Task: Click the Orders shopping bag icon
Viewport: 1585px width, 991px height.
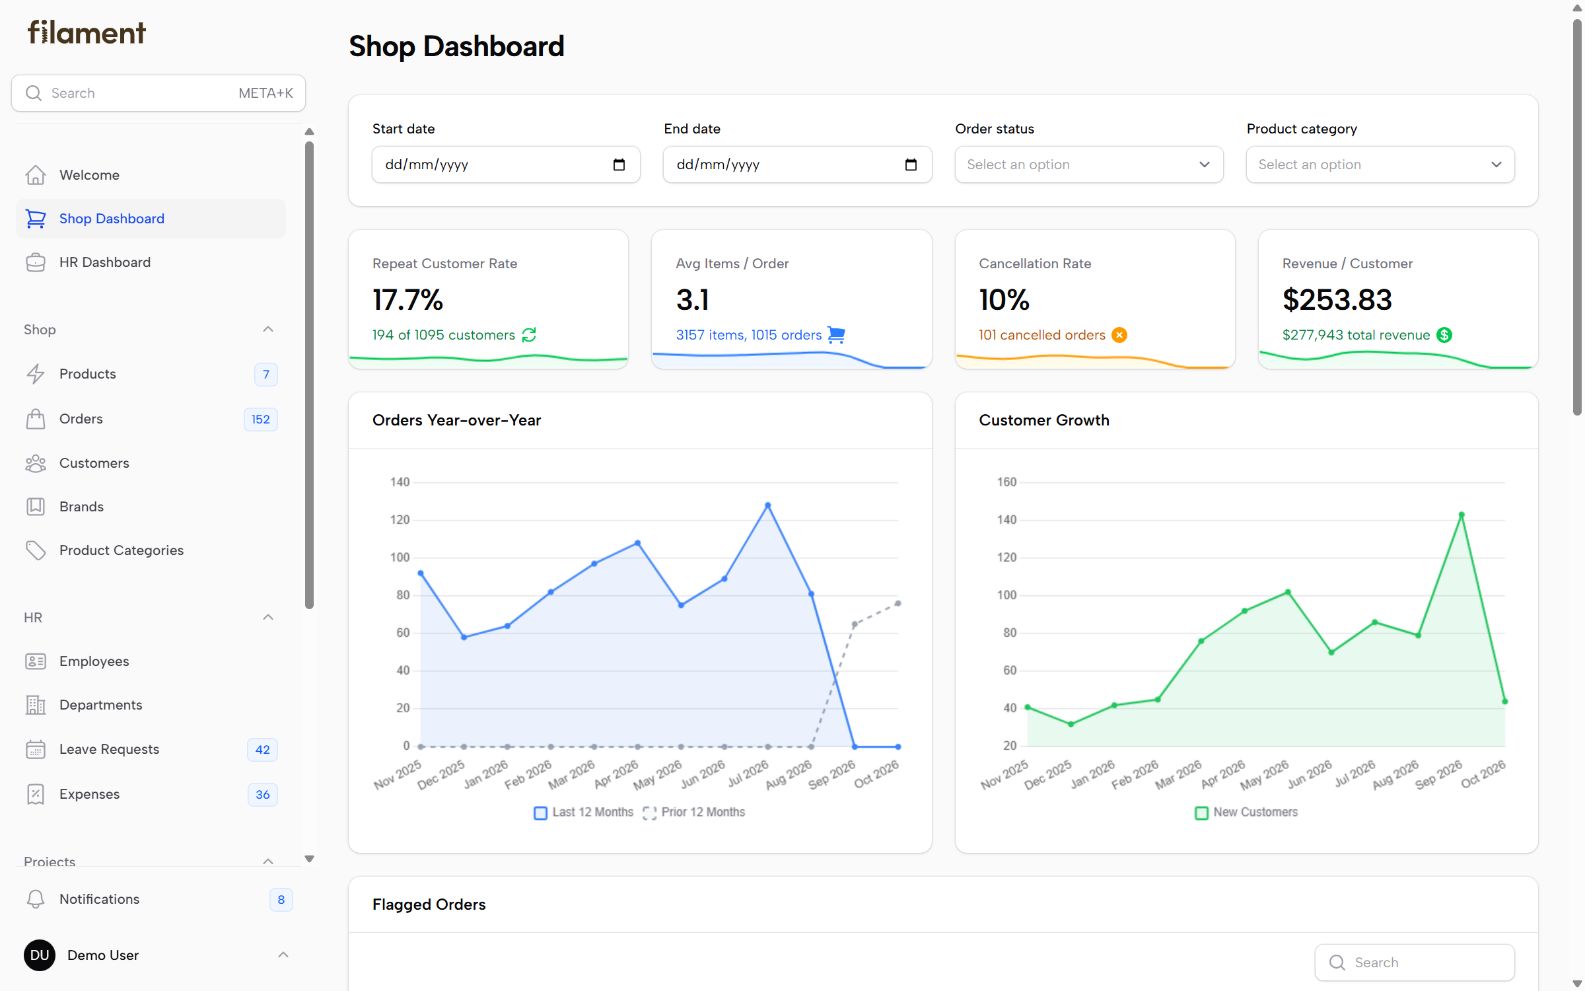Action: point(36,419)
